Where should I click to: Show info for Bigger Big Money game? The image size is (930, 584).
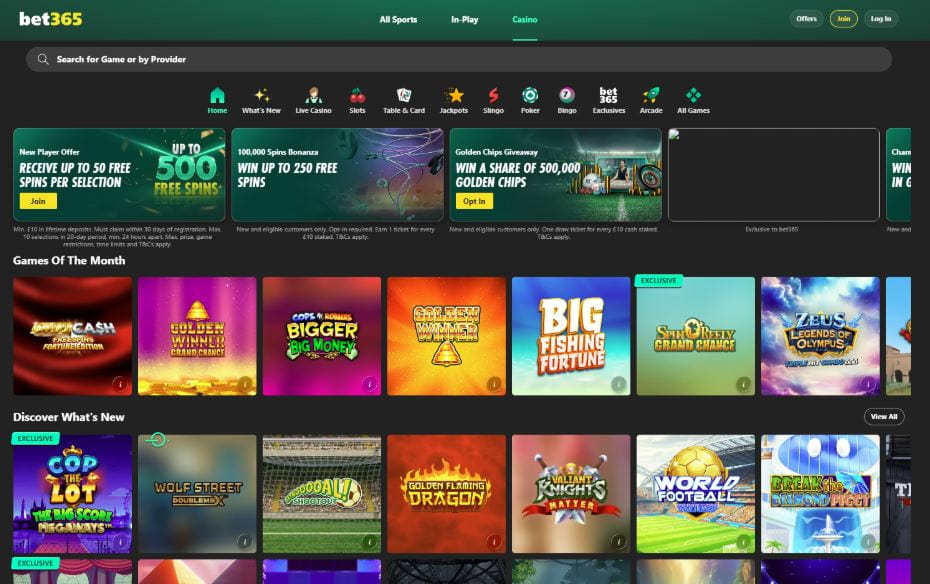pos(370,384)
